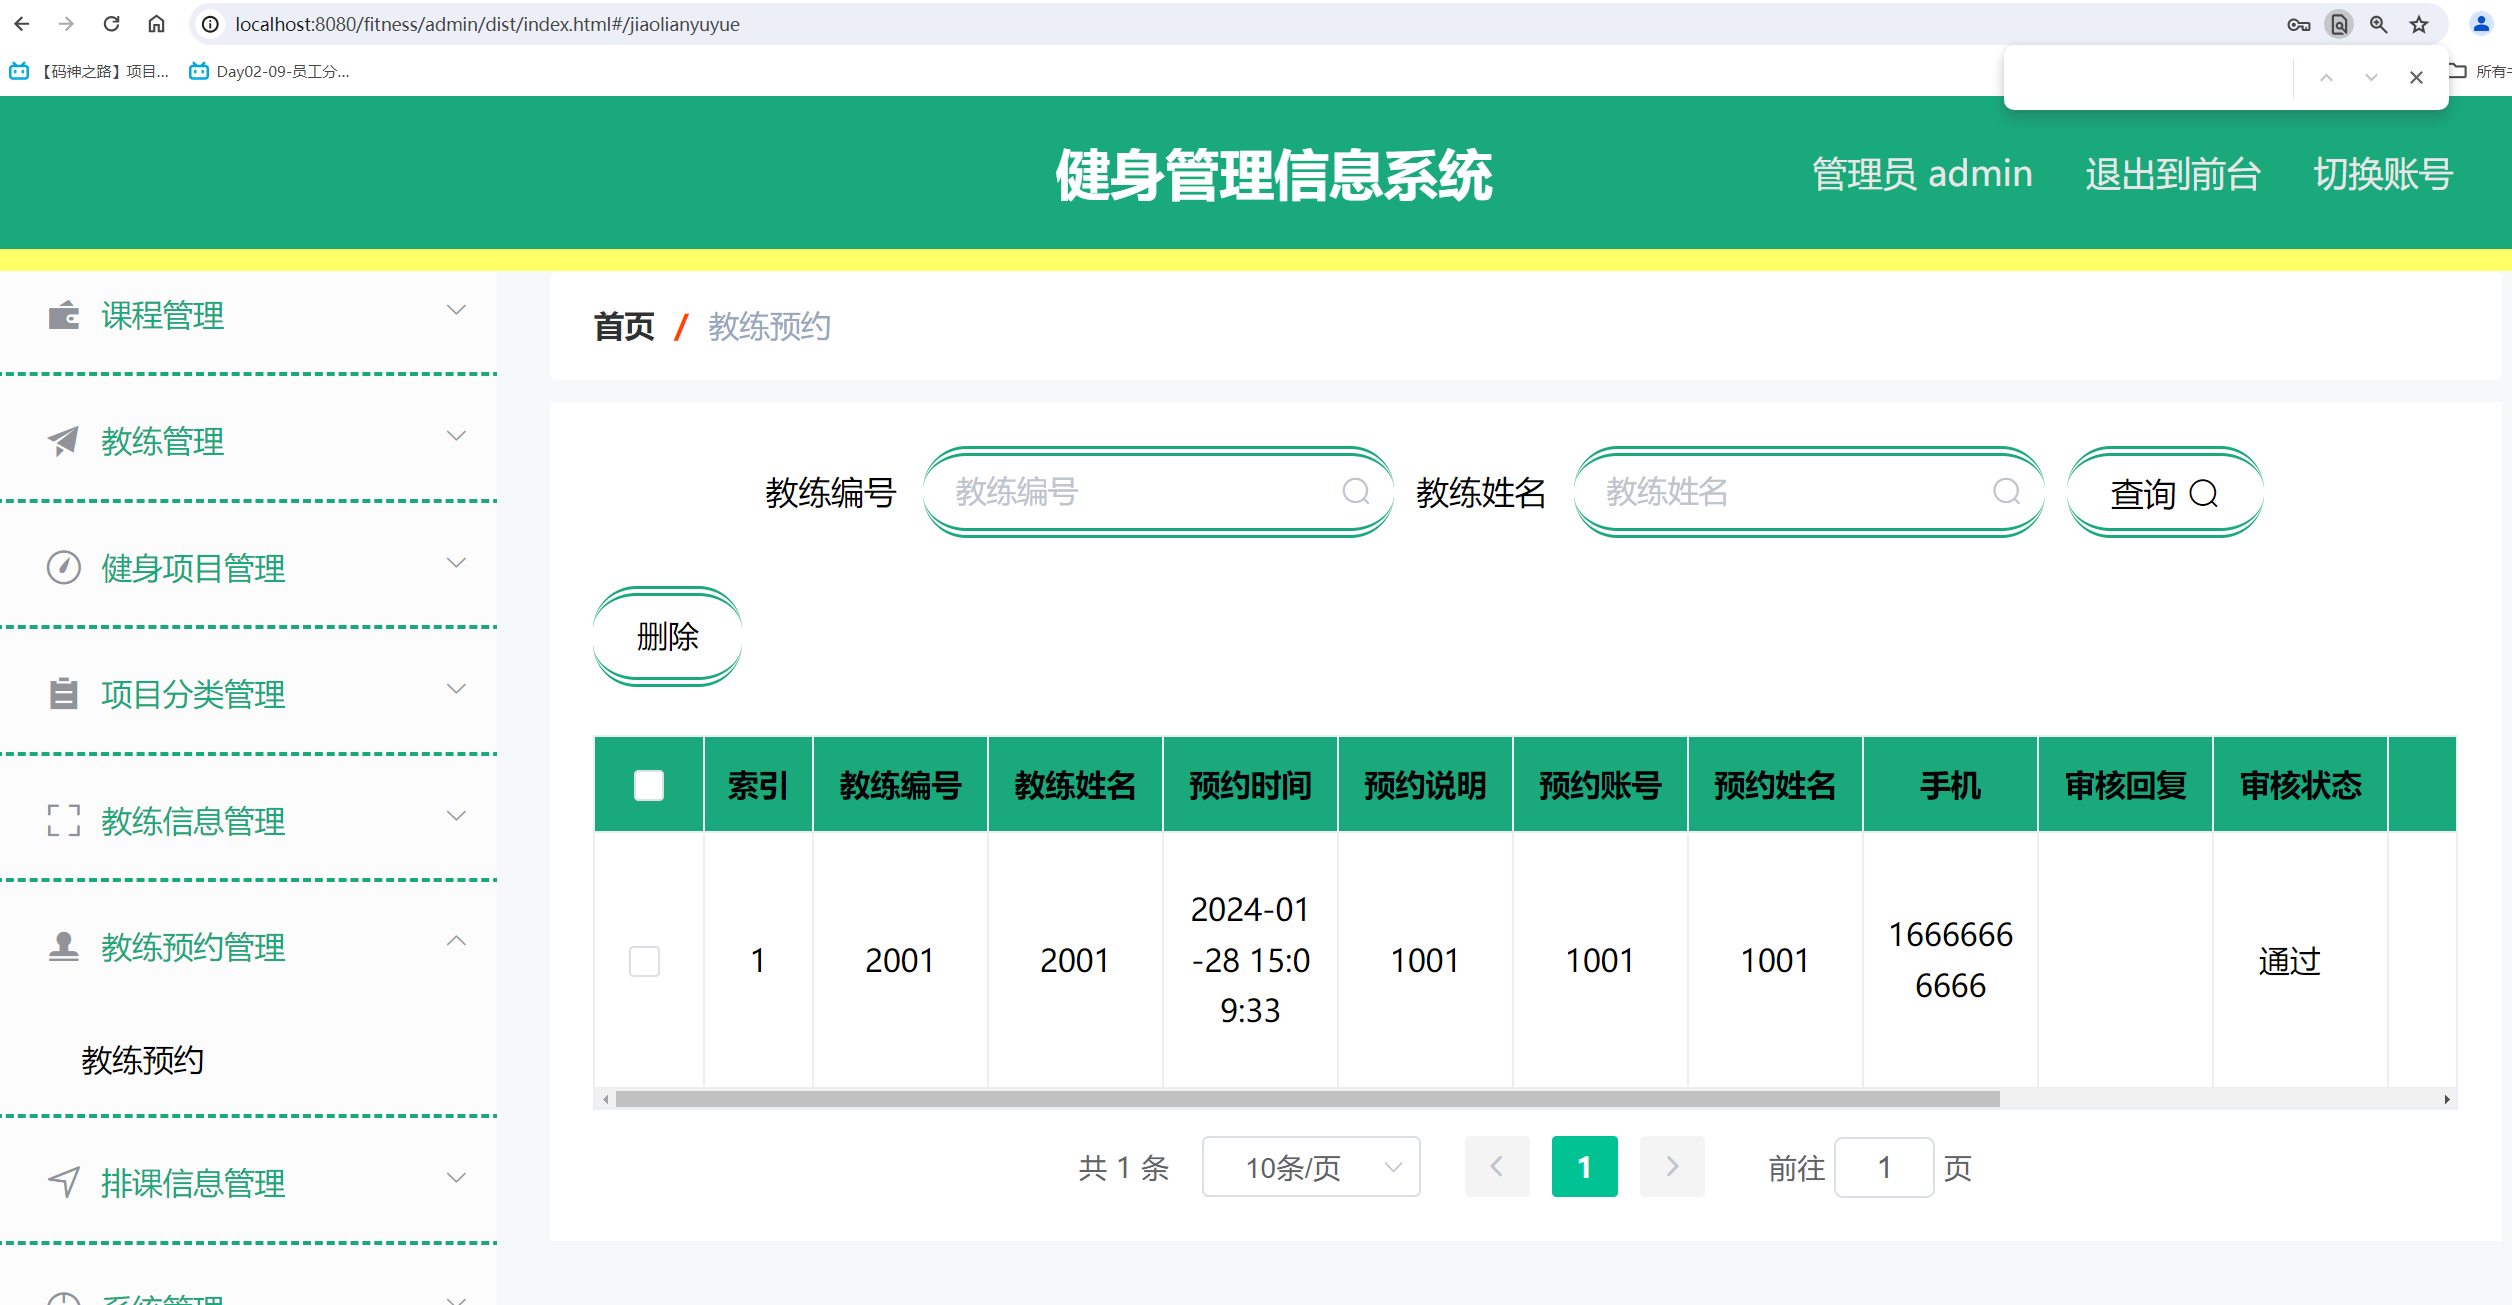2512x1305 pixels.
Task: Collapse the 教练预约管理 menu chevron
Action: pyautogui.click(x=458, y=941)
